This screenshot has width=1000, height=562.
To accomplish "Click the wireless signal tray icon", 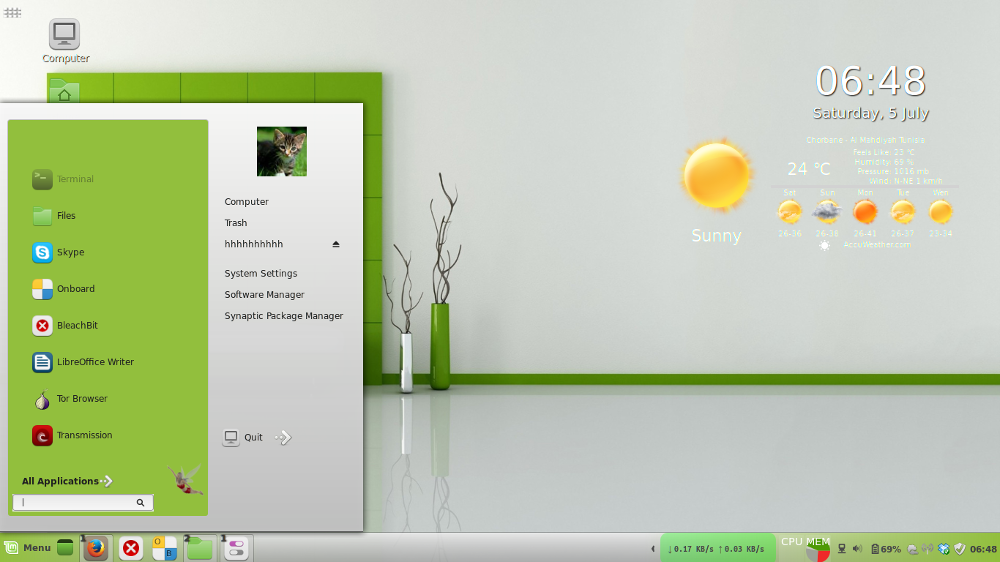I will [x=928, y=549].
